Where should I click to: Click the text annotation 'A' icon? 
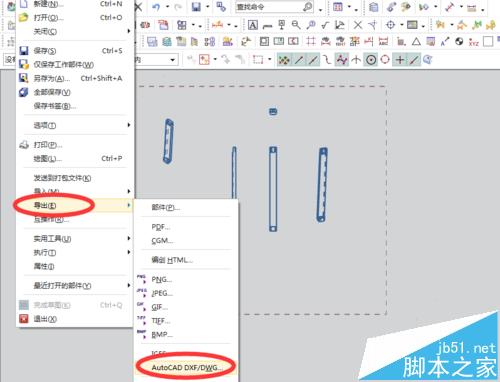[253, 25]
